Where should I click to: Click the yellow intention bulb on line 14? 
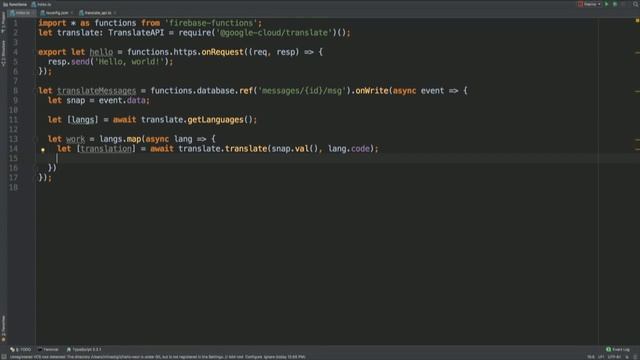click(x=43, y=150)
